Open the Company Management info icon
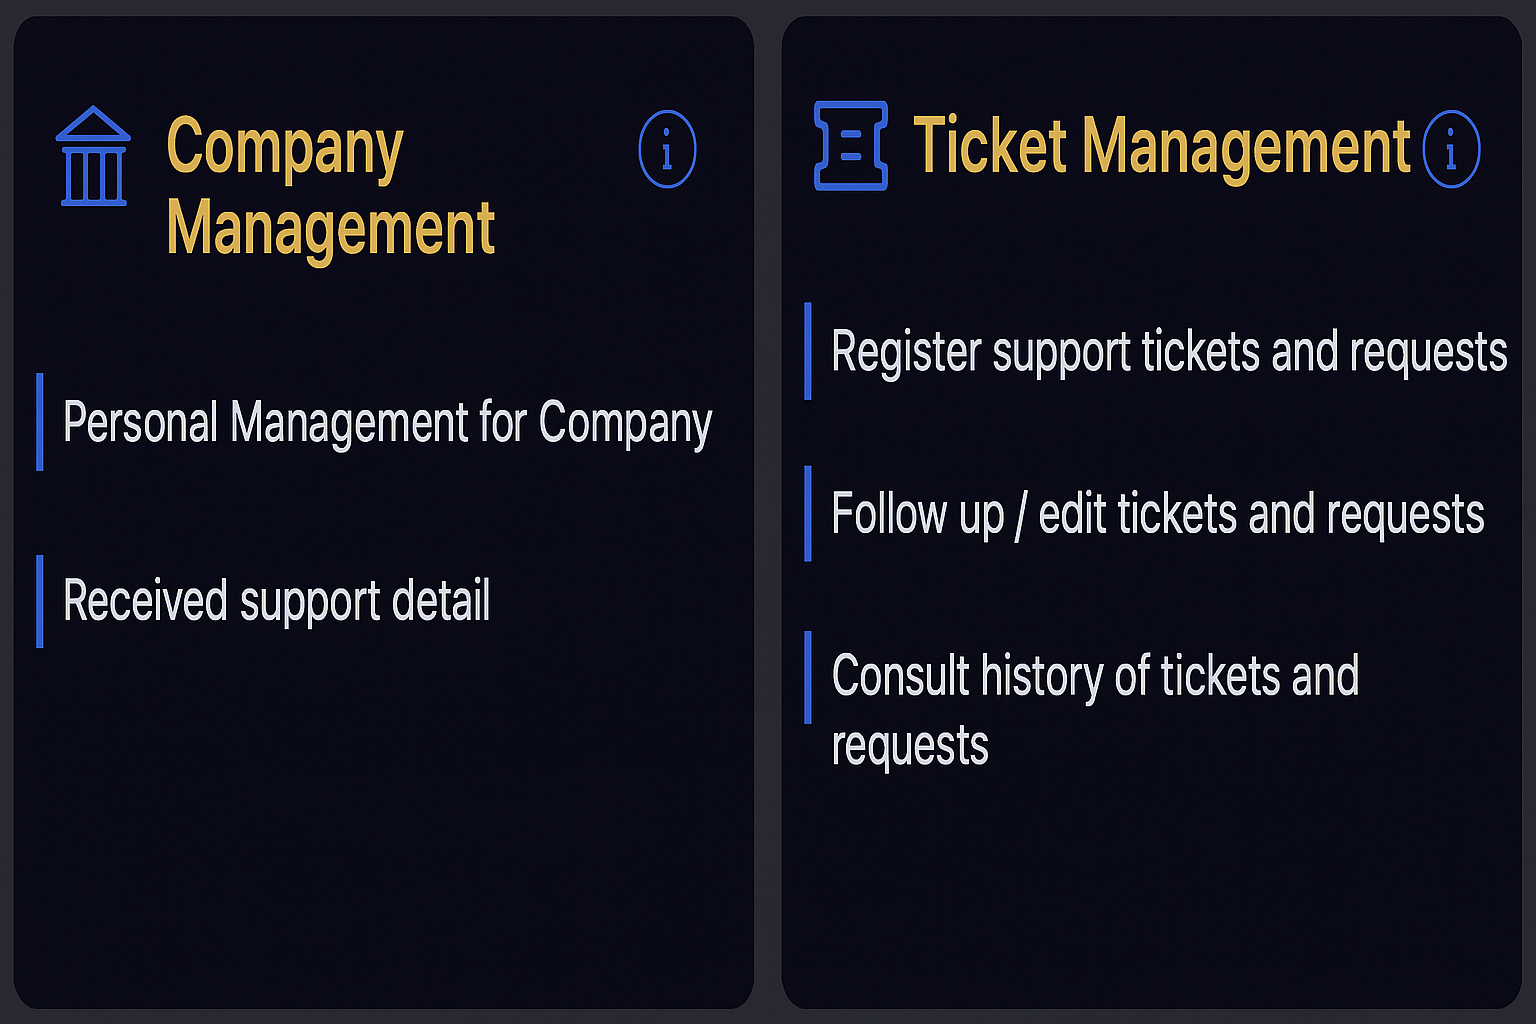Image resolution: width=1536 pixels, height=1024 pixels. 667,150
